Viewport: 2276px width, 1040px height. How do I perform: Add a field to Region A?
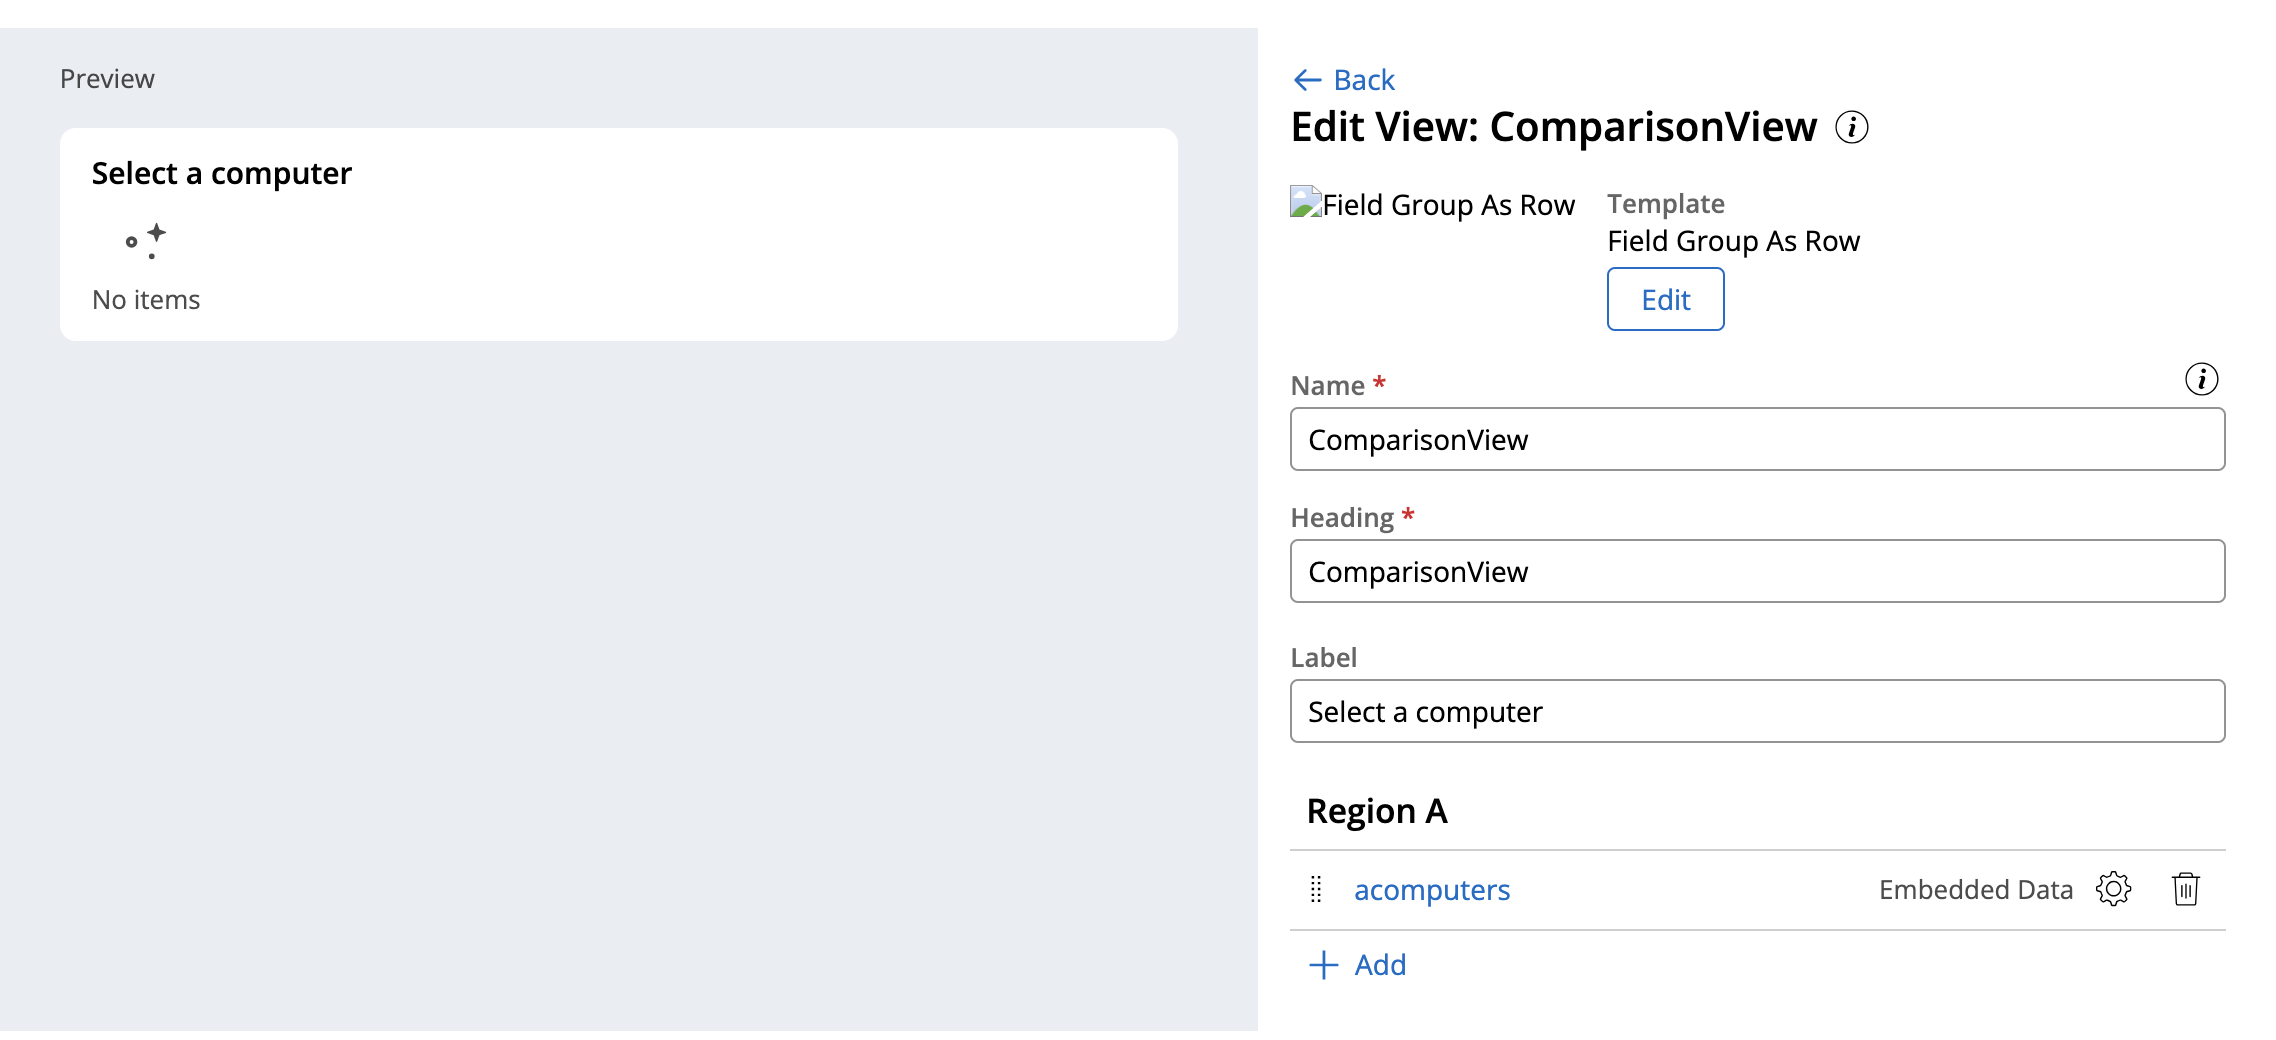pos(1357,965)
